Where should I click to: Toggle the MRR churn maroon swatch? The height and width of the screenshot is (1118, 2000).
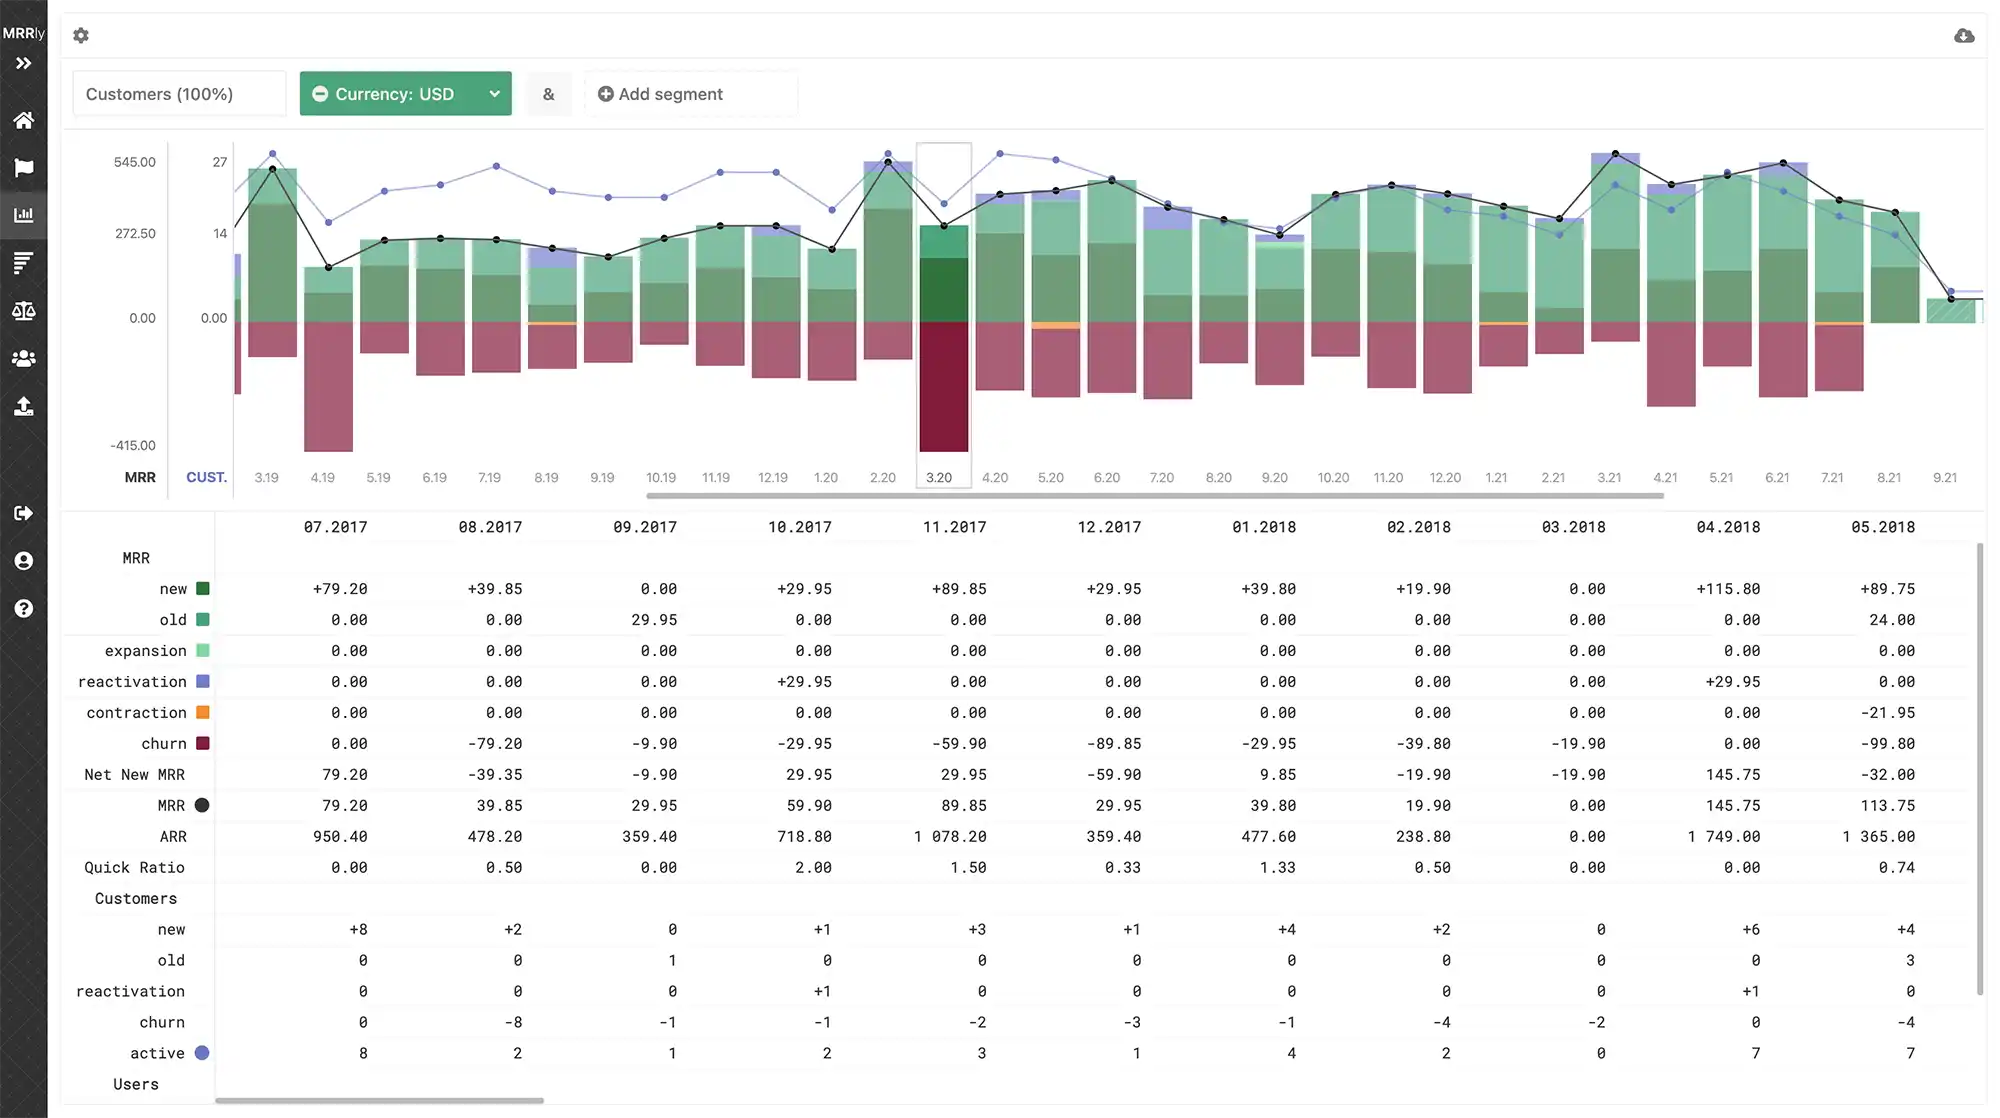[x=203, y=744]
